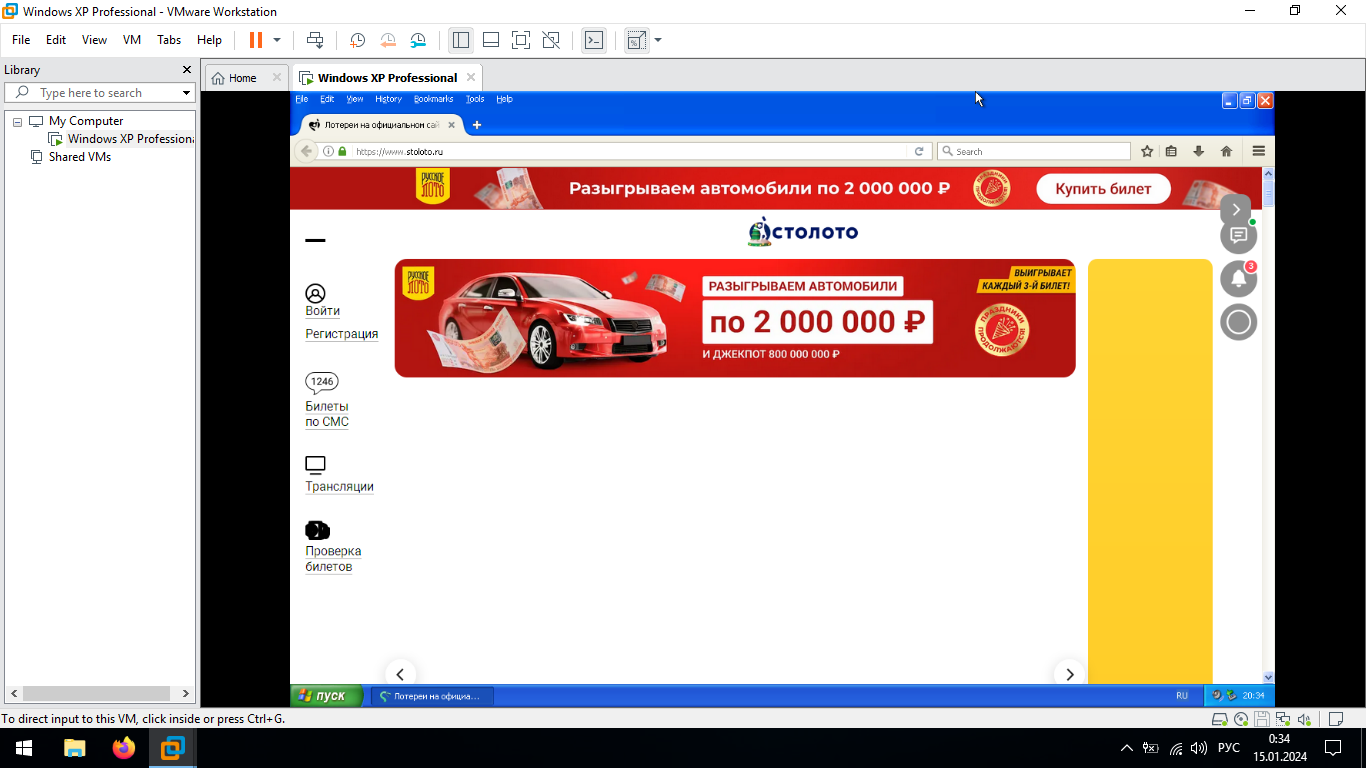
Task: Revert the VM to its previous snapshot
Action: click(x=388, y=40)
